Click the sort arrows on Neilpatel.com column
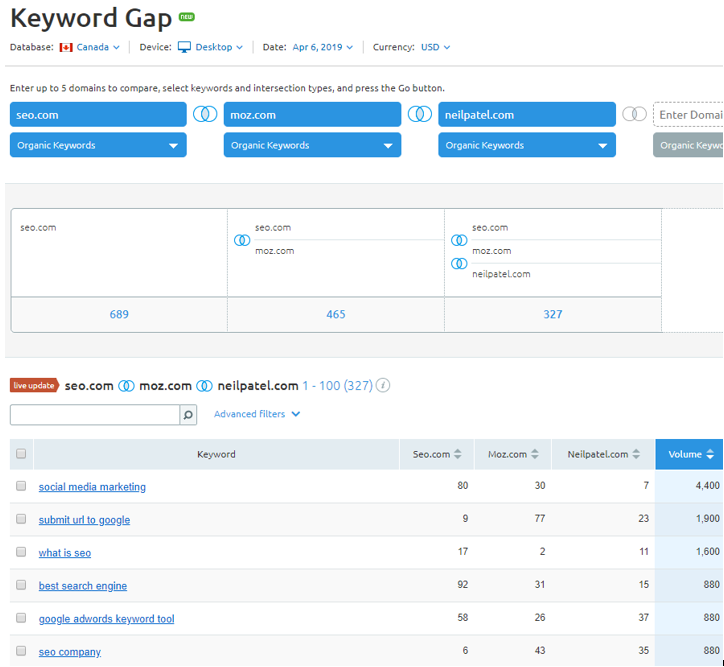This screenshot has width=724, height=667. pos(636,454)
